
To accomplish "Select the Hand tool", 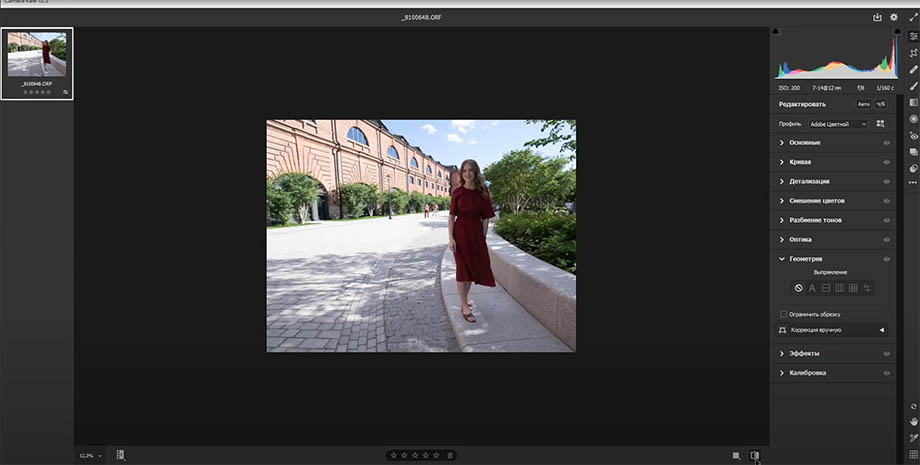I will (x=913, y=421).
